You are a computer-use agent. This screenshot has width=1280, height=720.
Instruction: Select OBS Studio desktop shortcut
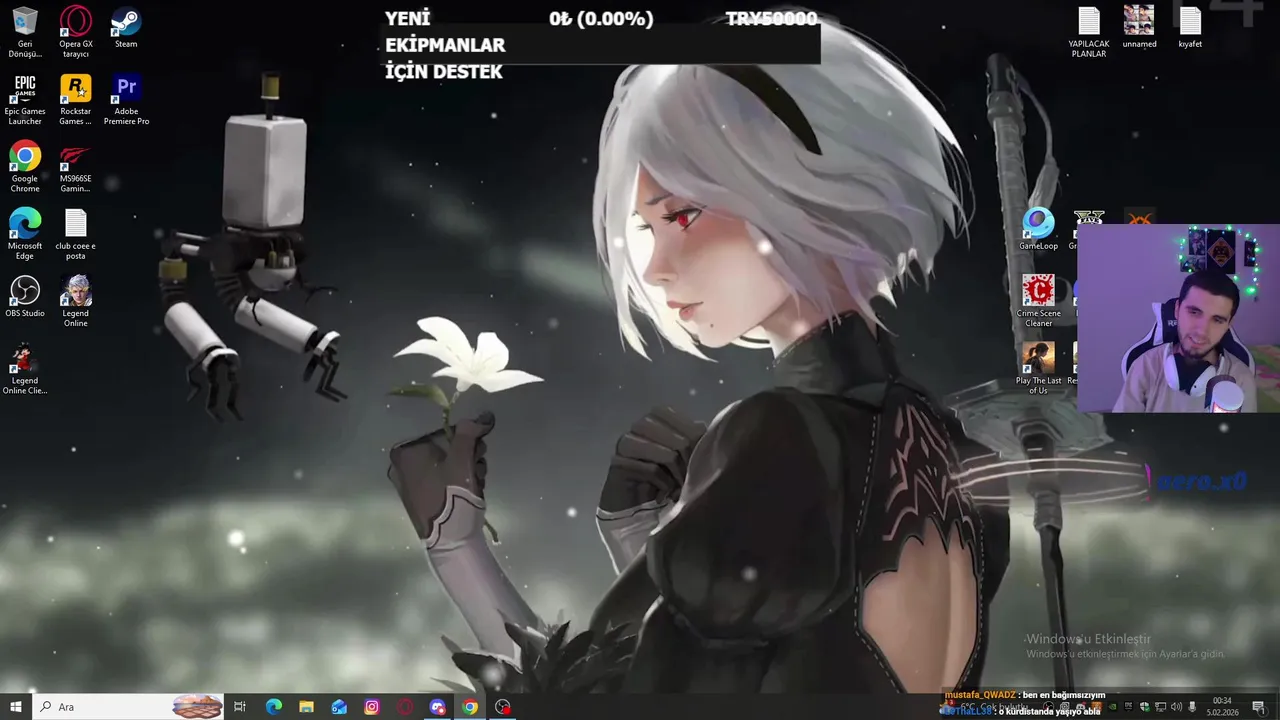point(25,296)
